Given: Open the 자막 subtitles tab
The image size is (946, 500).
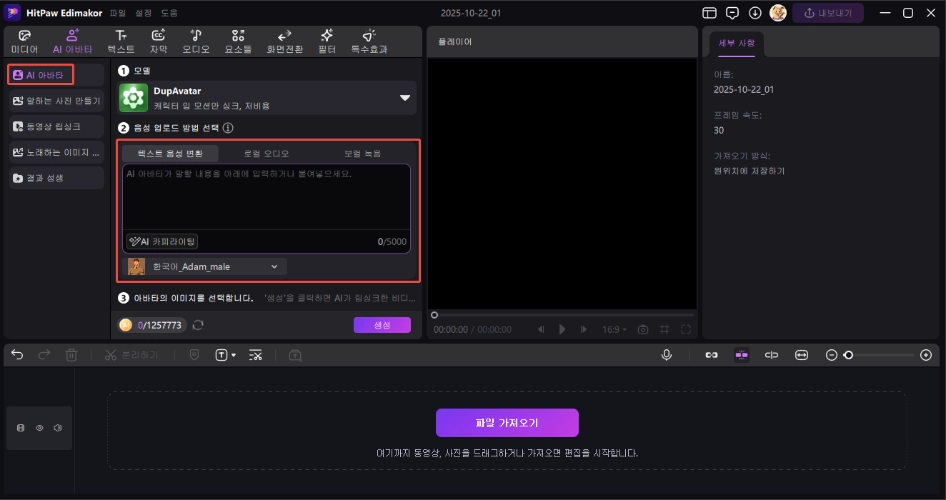Looking at the screenshot, I should click(158, 42).
